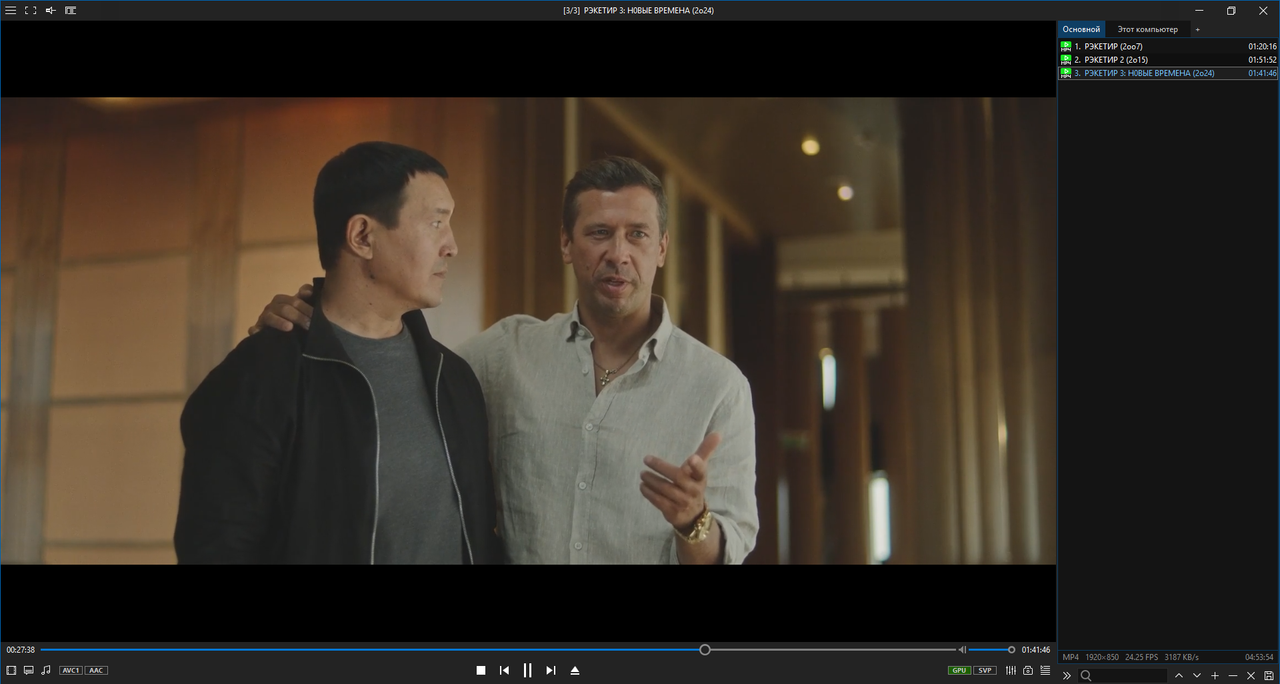This screenshot has width=1280, height=684.
Task: Adjust the volume slider
Action: pyautogui.click(x=991, y=650)
